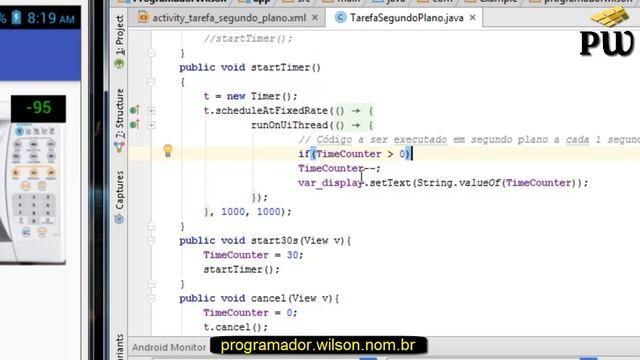Screen dimensions: 640x360
Task: Click gutter override icon beside scheduleAtFixedRate line
Action: coord(135,110)
